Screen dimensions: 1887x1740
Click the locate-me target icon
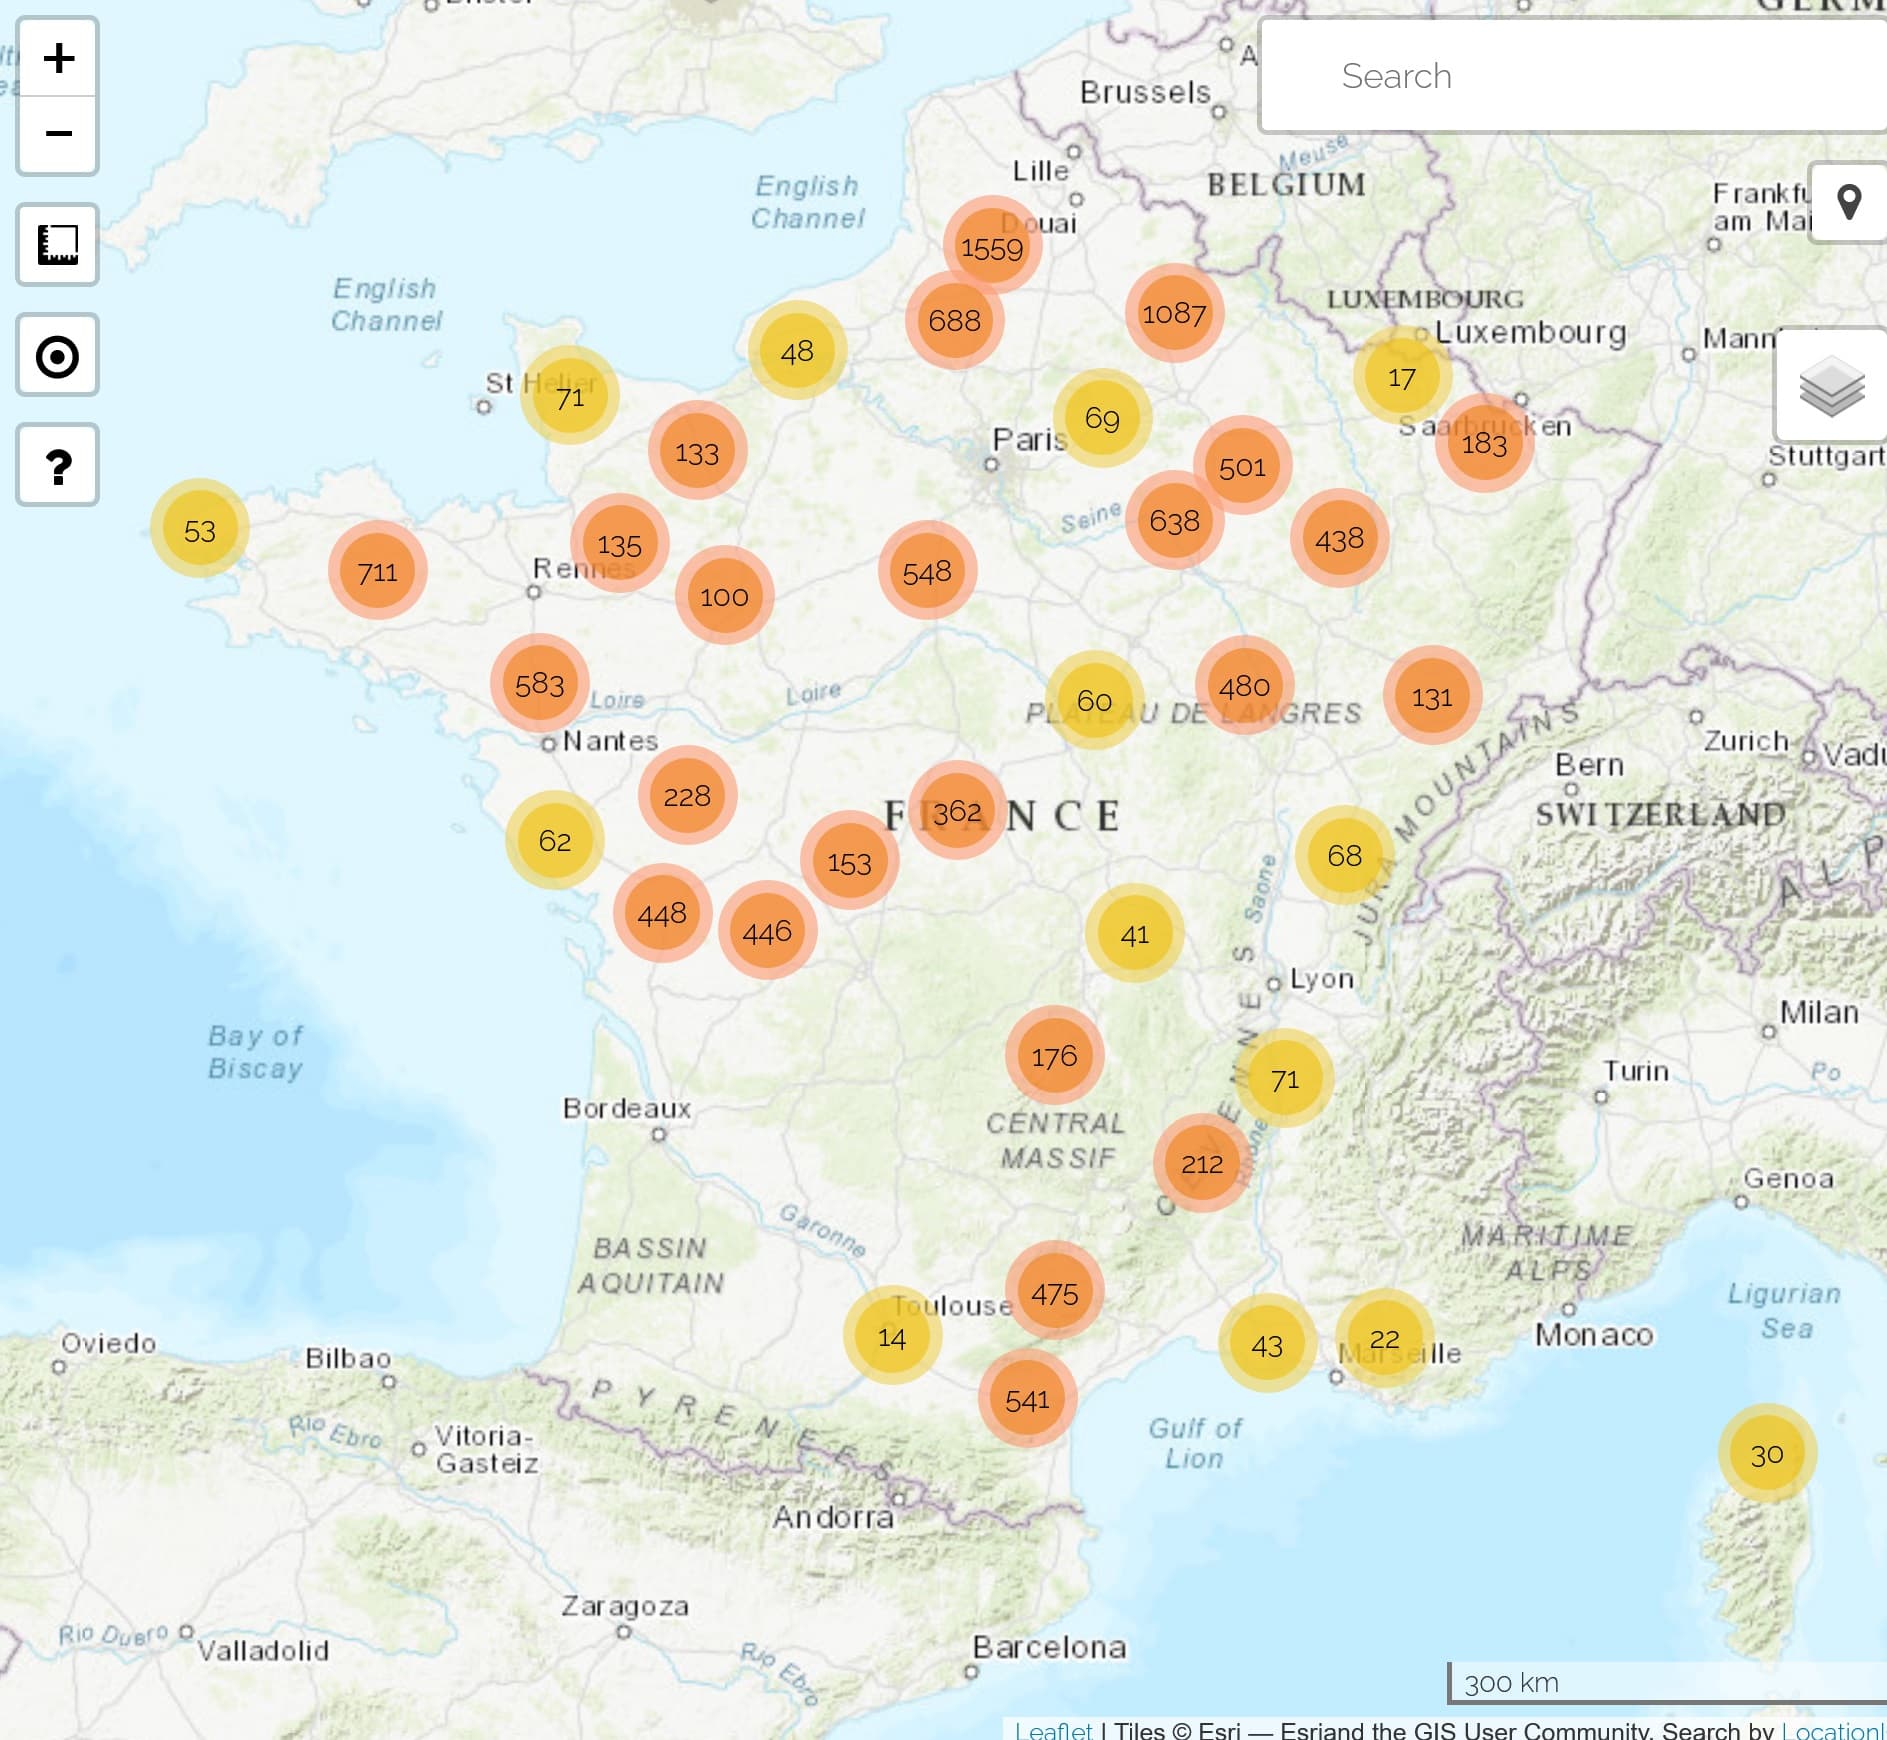pyautogui.click(x=58, y=356)
